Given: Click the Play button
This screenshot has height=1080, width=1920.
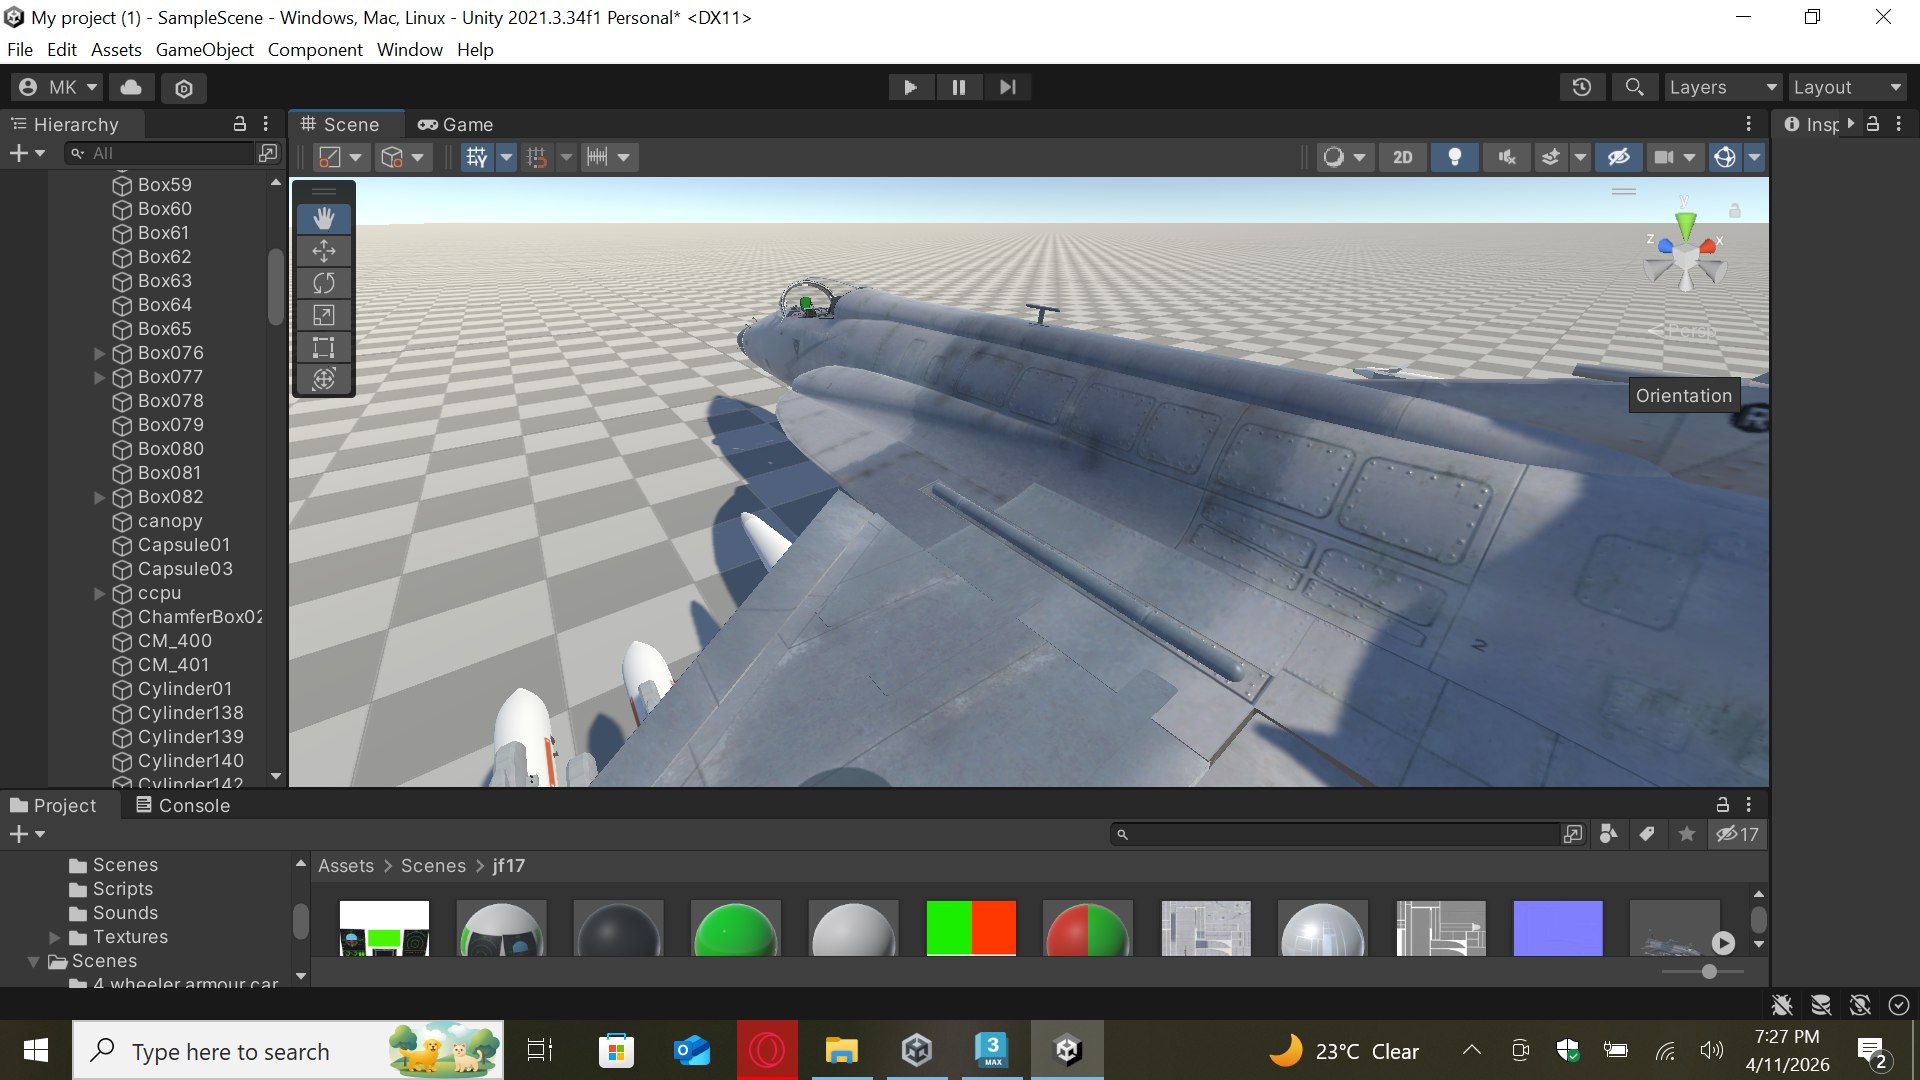Looking at the screenshot, I should pos(910,87).
